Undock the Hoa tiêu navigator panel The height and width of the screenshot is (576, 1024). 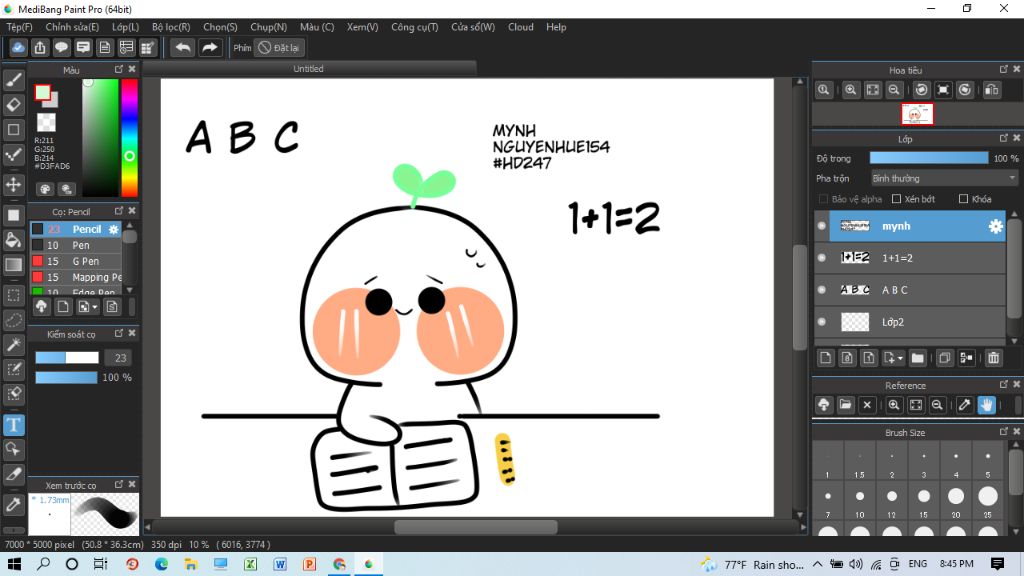coord(1004,69)
